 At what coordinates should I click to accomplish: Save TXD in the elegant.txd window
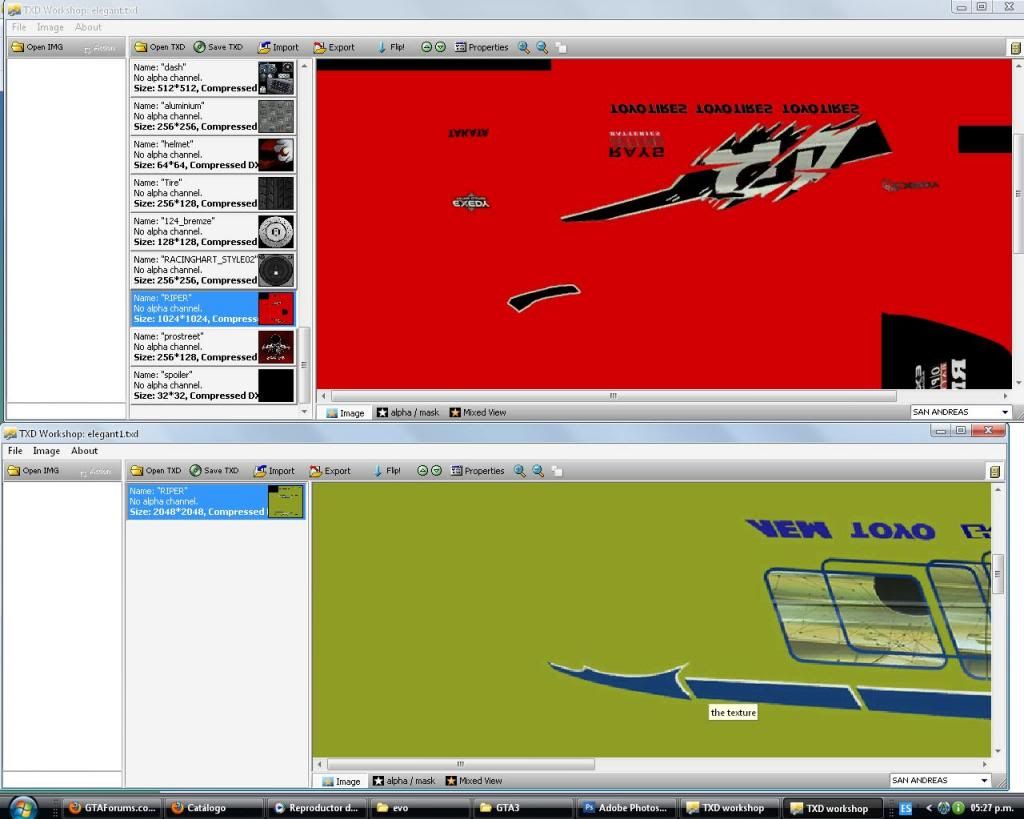(218, 47)
